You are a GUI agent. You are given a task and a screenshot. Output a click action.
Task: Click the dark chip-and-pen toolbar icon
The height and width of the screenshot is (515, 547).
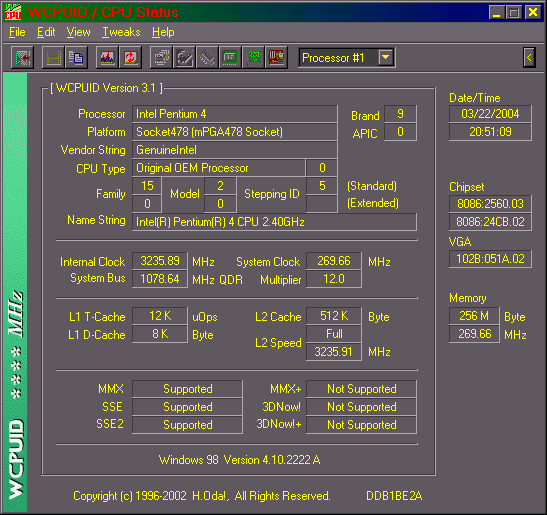(185, 58)
